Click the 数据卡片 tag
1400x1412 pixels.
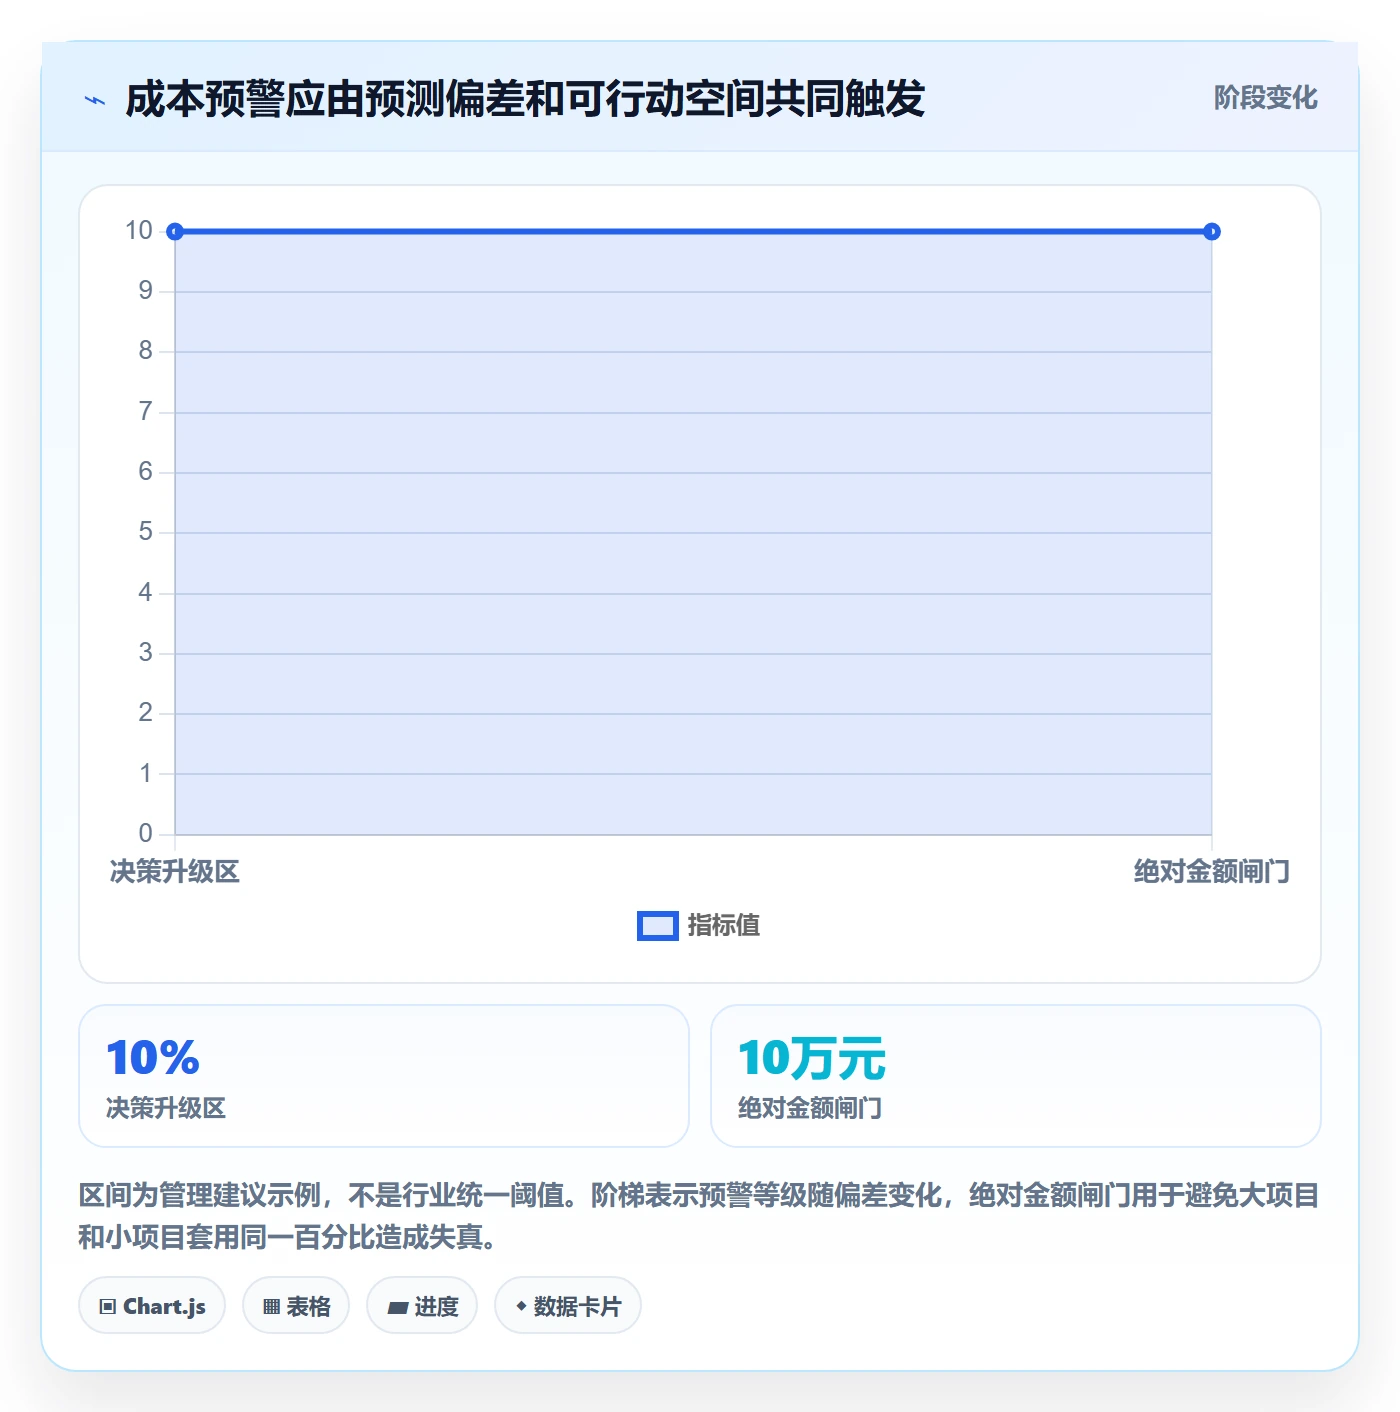568,1305
